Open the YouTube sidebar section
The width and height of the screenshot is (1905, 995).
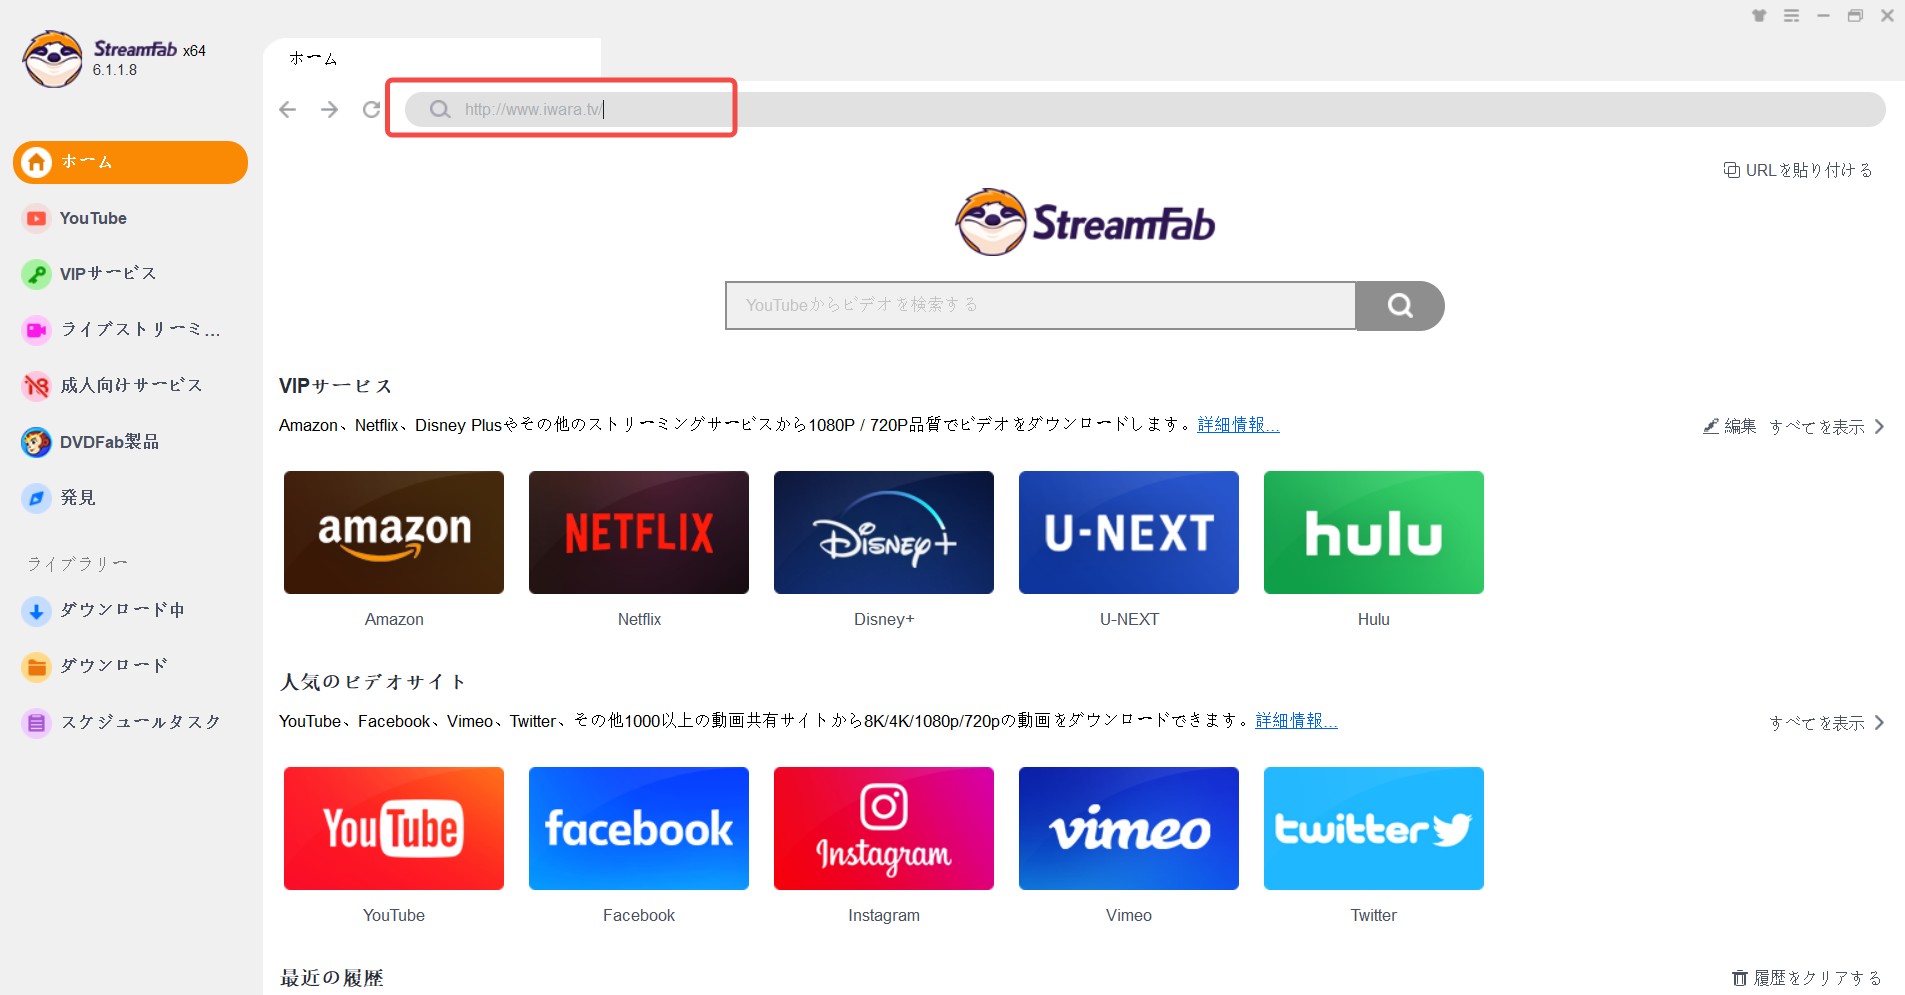click(130, 218)
